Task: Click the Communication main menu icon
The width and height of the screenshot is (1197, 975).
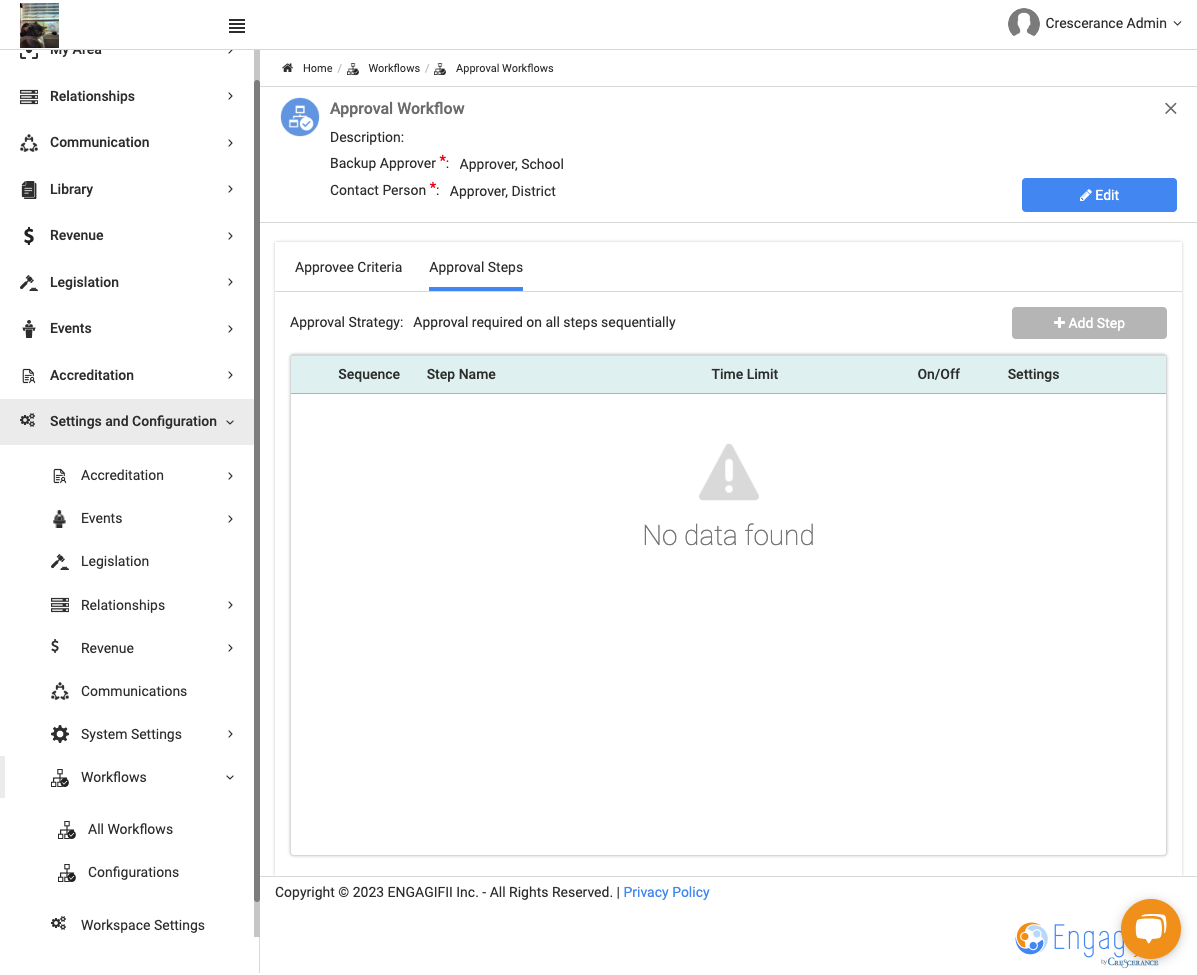Action: (x=29, y=143)
